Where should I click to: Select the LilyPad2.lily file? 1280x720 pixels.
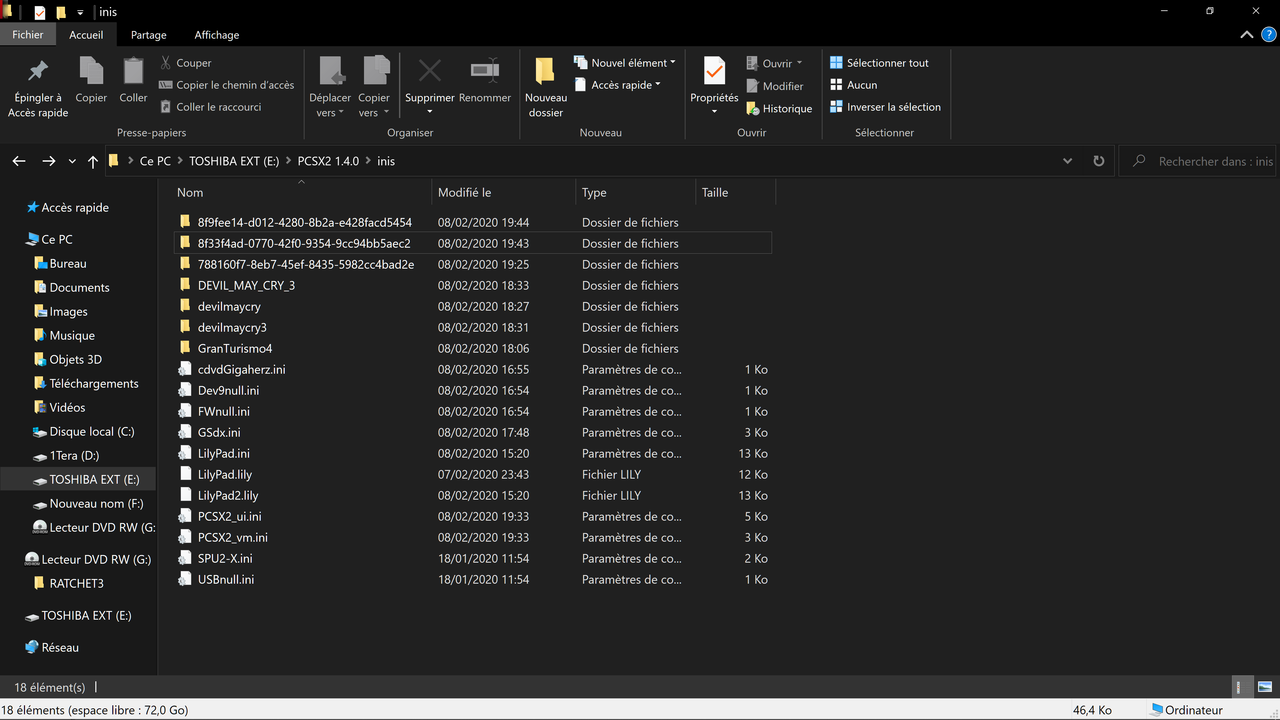coord(228,496)
